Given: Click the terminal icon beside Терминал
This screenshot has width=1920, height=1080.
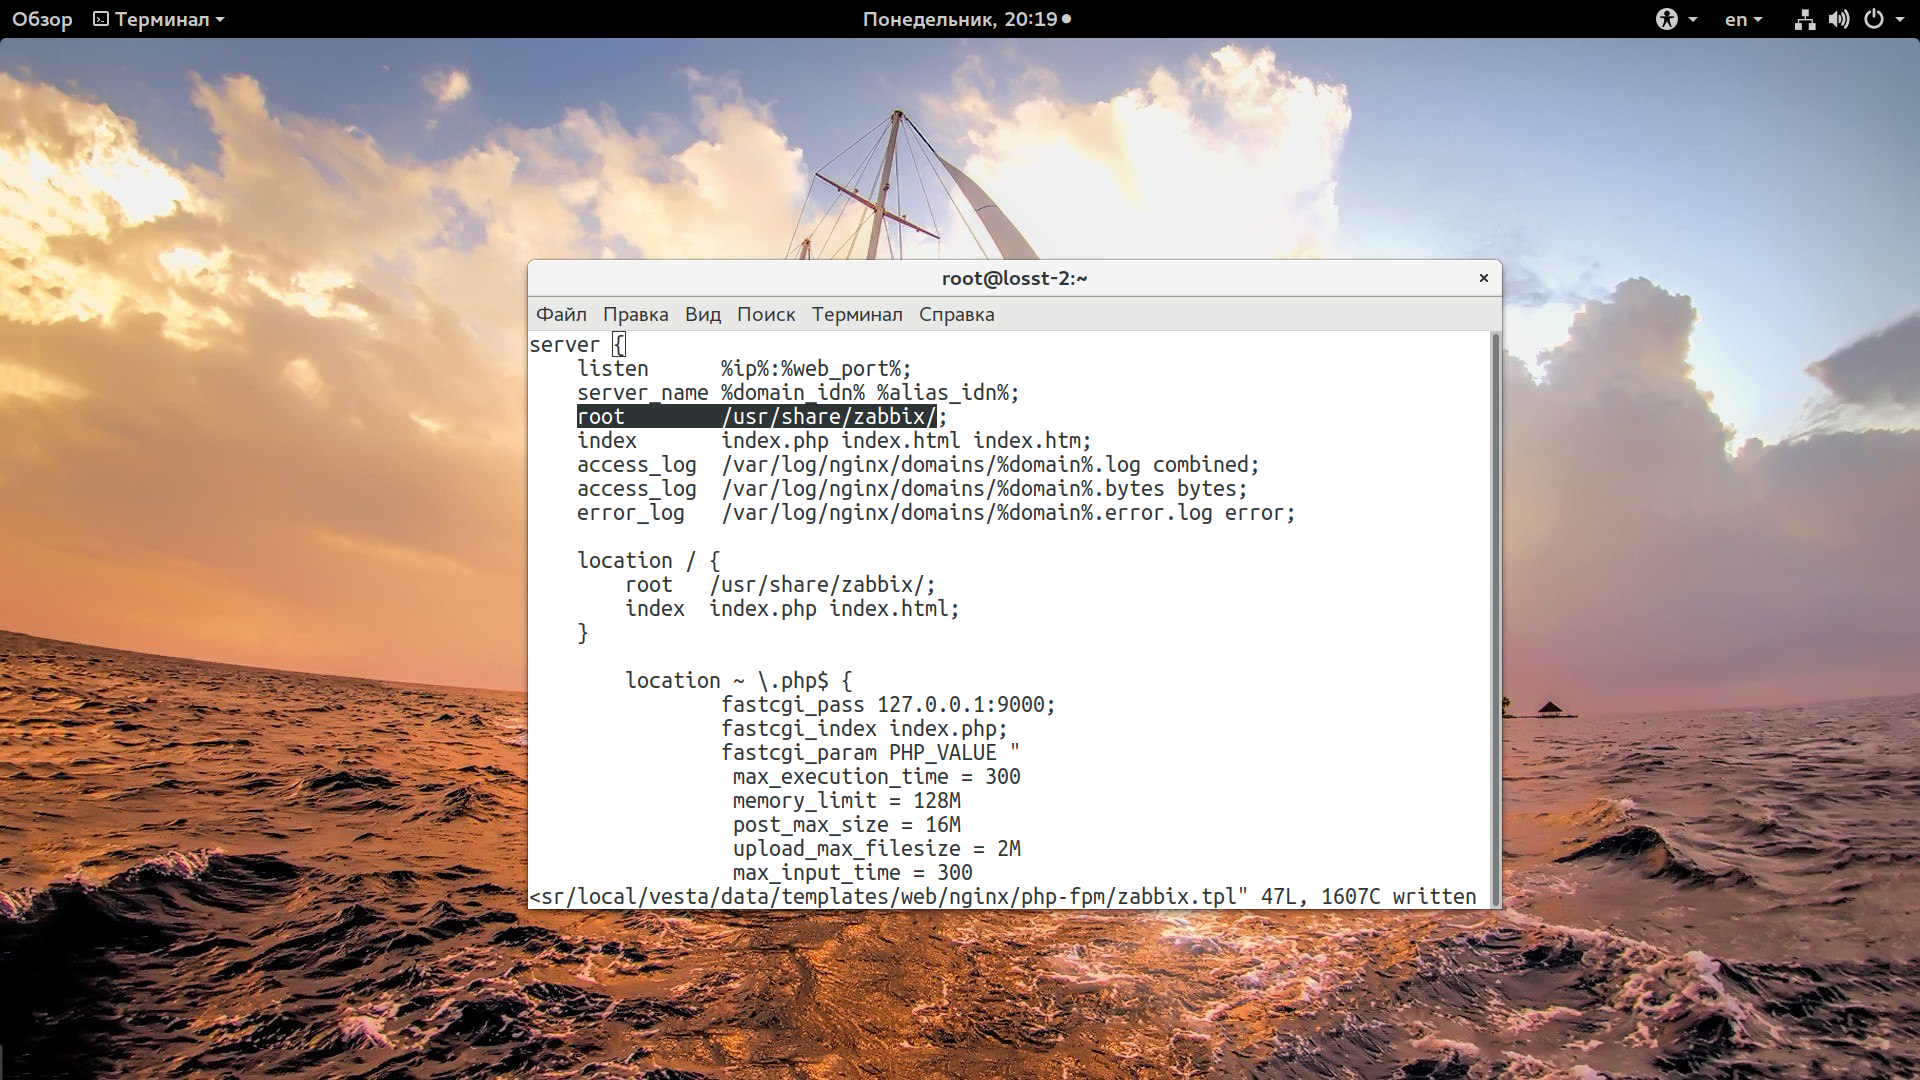Looking at the screenshot, I should [x=101, y=19].
